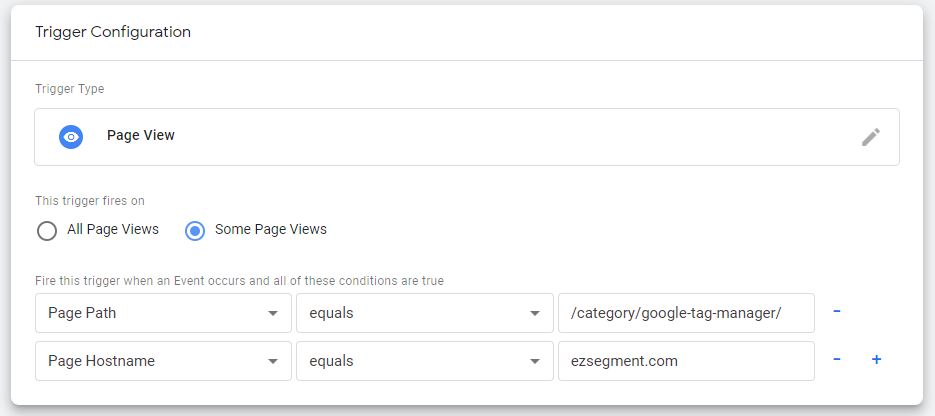Click the ezsegment.com value field
This screenshot has width=935, height=416.
686,361
